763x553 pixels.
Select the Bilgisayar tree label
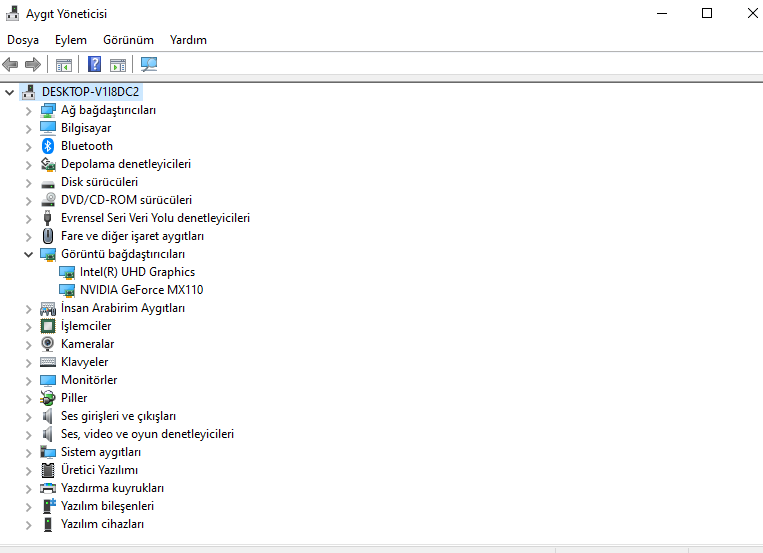(x=86, y=128)
